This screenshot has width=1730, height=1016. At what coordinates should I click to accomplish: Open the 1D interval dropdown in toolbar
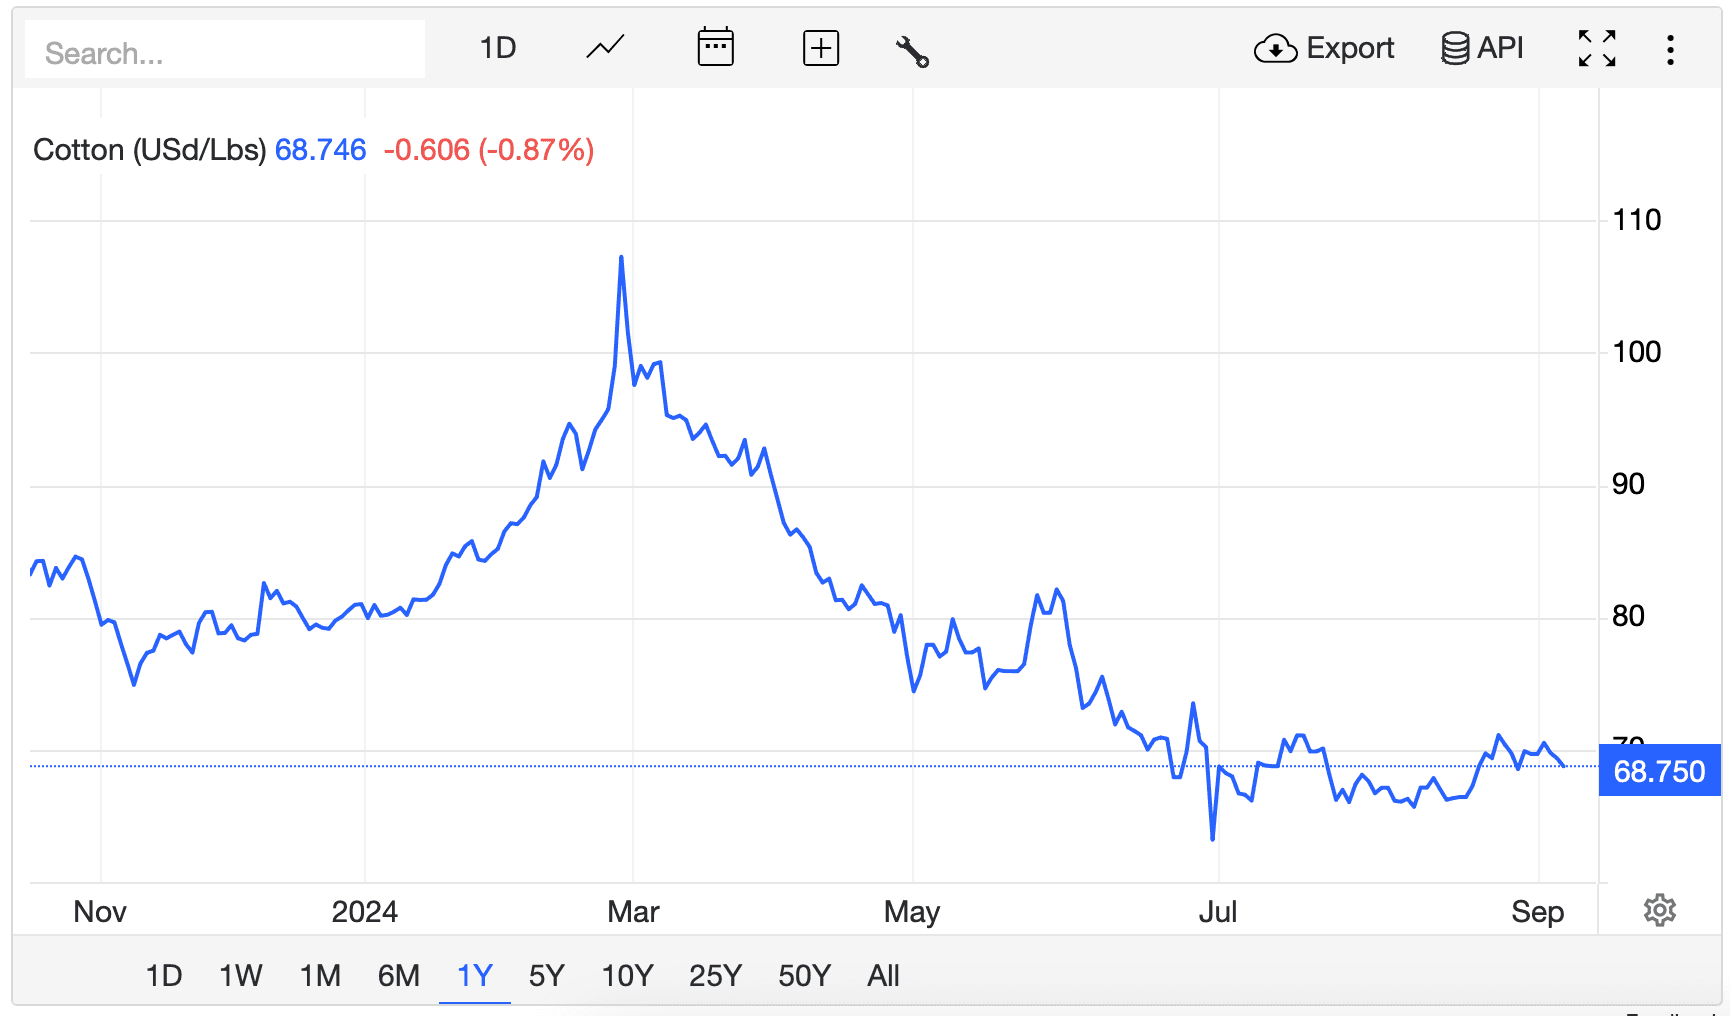(497, 48)
